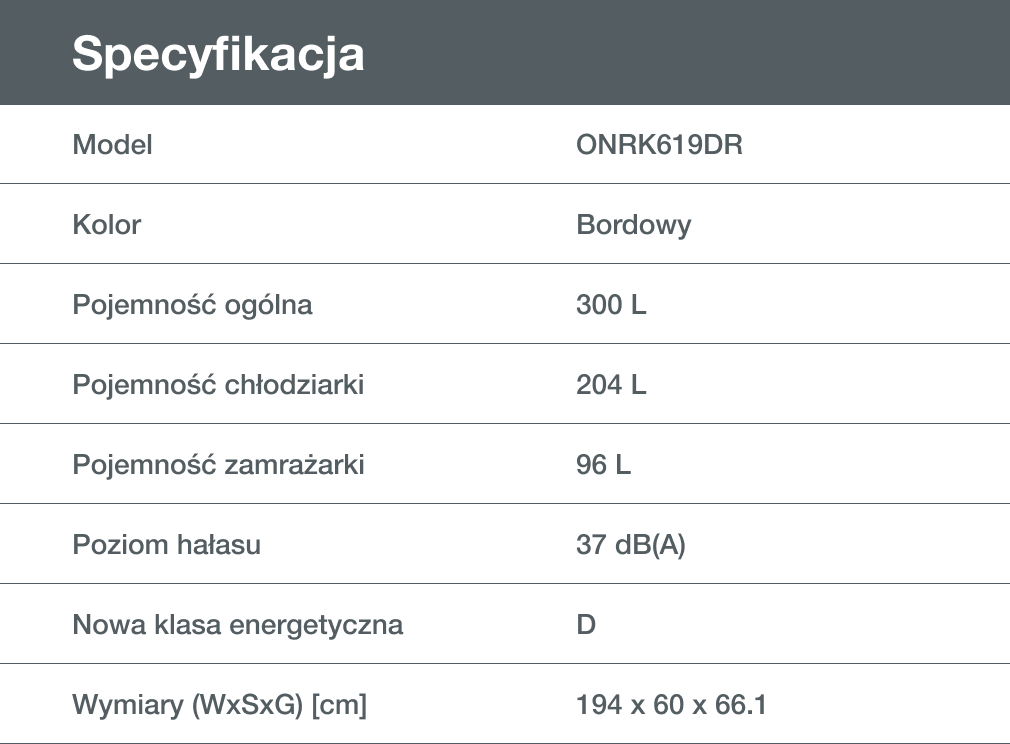Click the dark gray header bar
The height and width of the screenshot is (744, 1010).
pyautogui.click(x=505, y=52)
